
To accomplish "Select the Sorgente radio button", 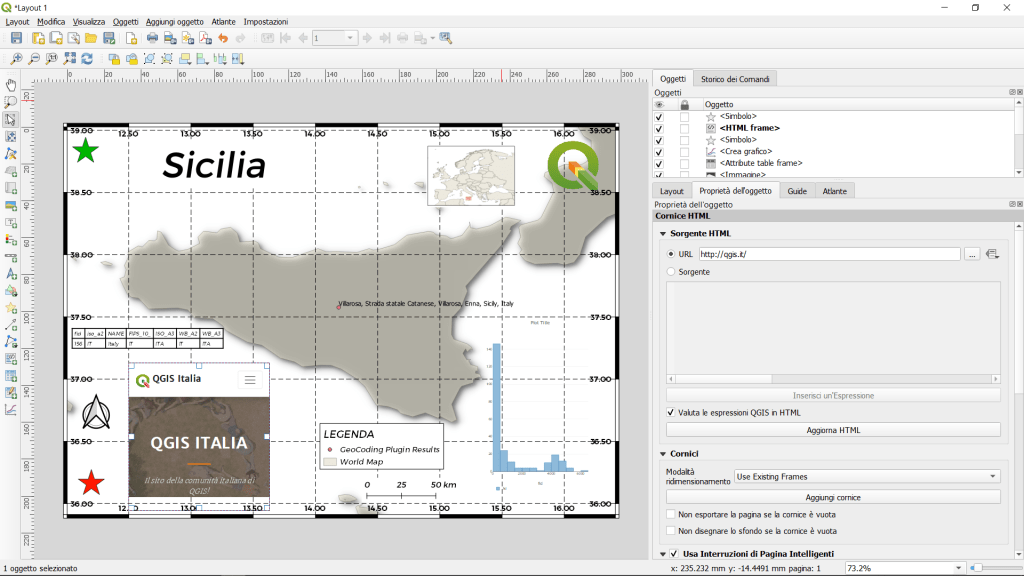I will point(671,271).
